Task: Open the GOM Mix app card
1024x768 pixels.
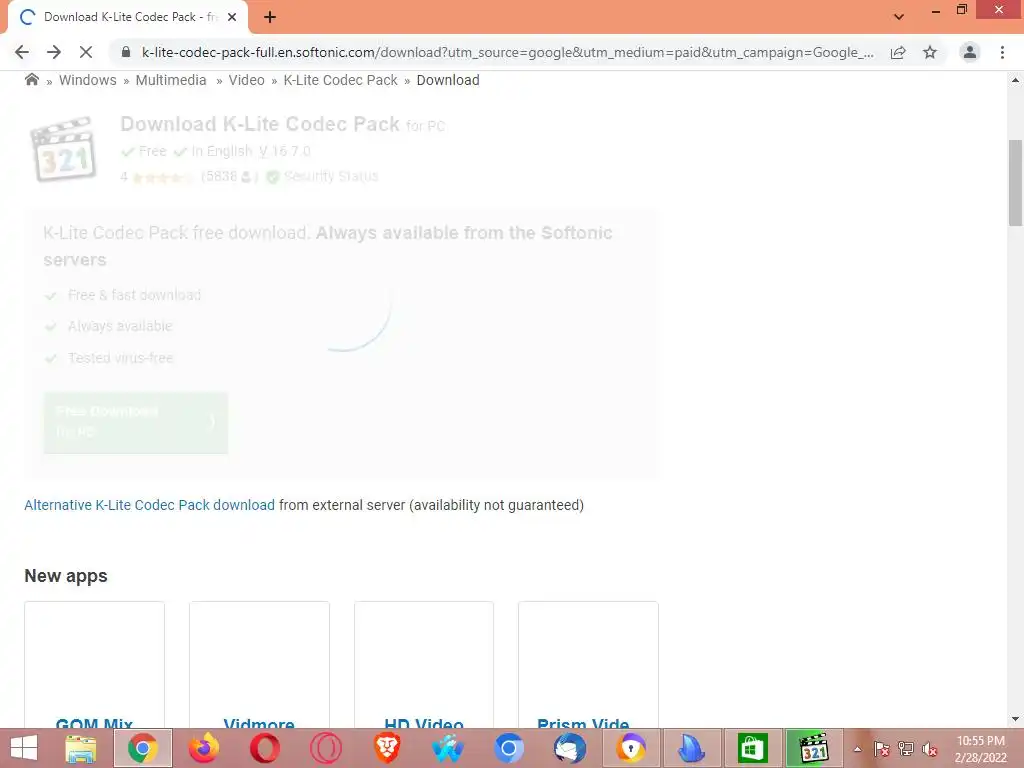Action: pos(95,664)
